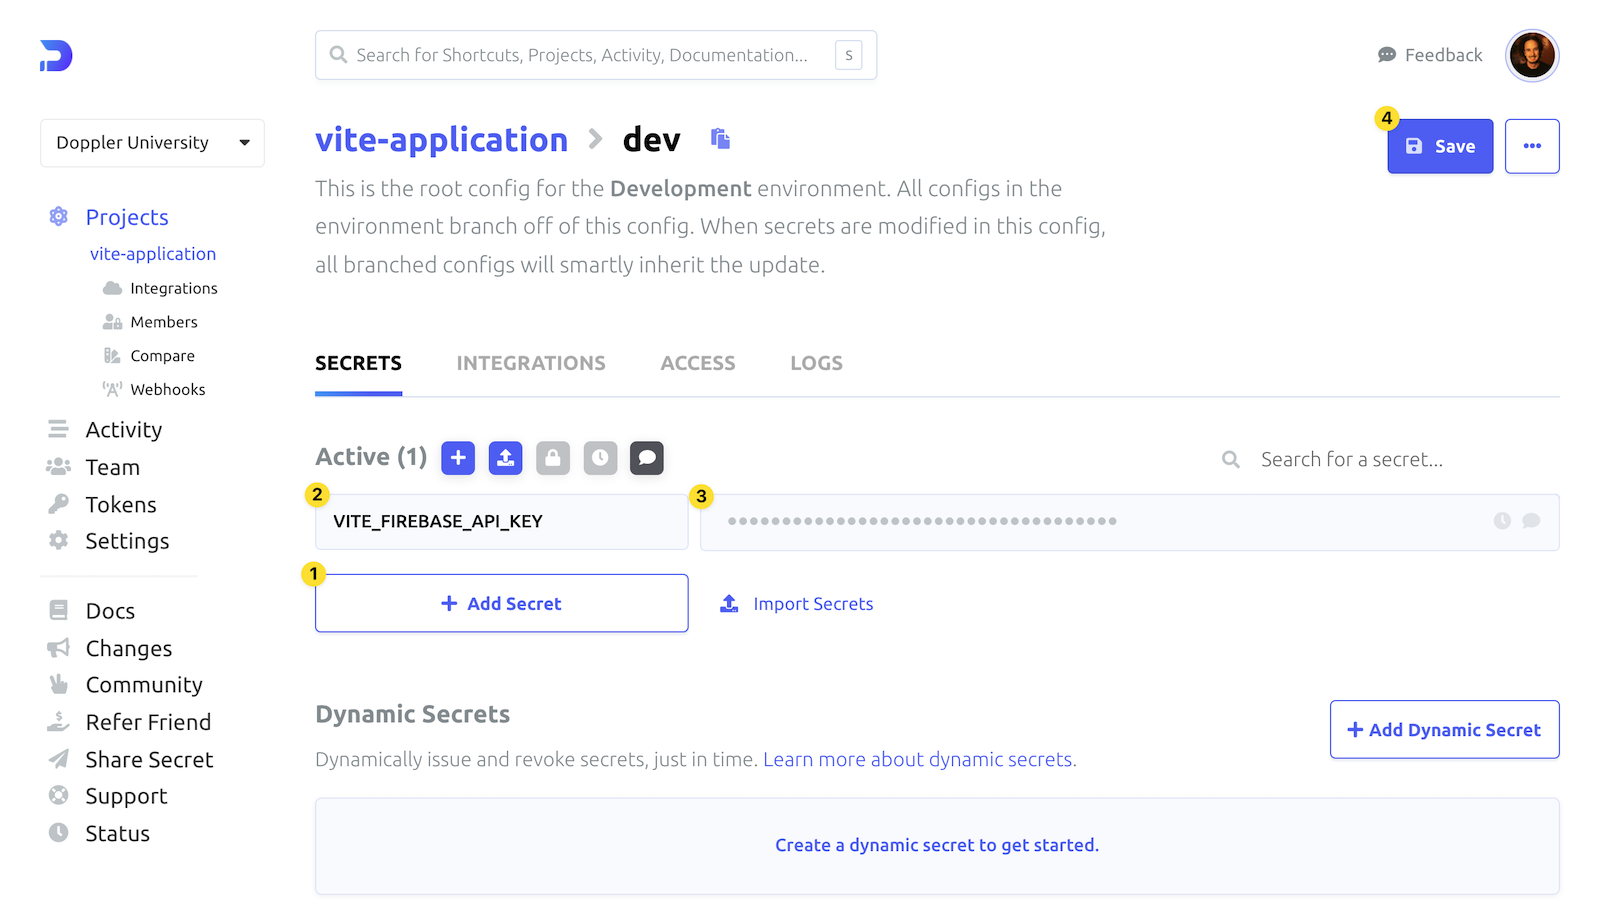The height and width of the screenshot is (900, 1600).
Task: Open Settings in the sidebar
Action: 127,541
